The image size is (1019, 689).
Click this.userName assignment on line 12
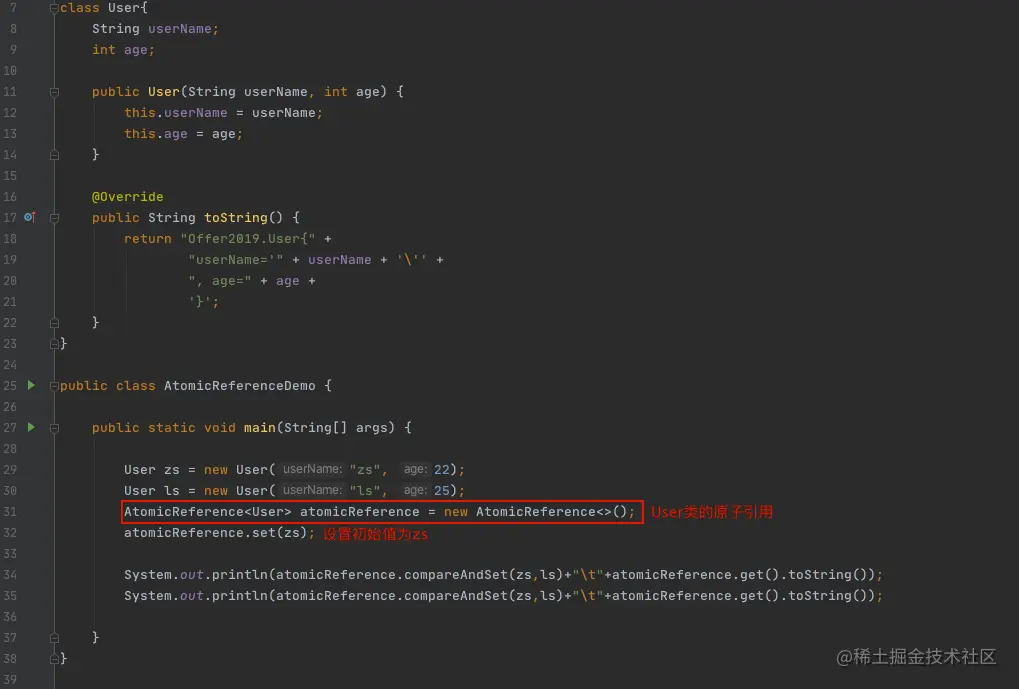(x=223, y=112)
